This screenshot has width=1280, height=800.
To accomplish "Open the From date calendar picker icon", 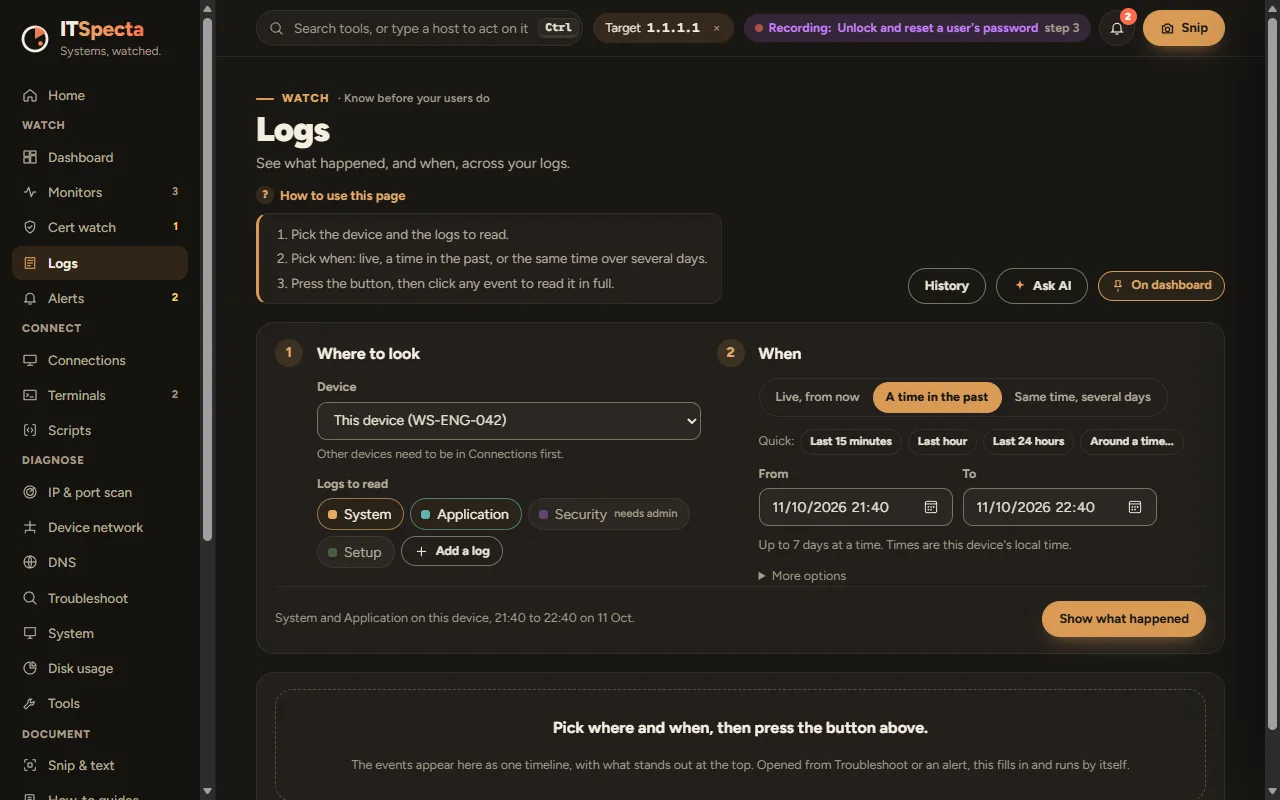I will tap(931, 507).
